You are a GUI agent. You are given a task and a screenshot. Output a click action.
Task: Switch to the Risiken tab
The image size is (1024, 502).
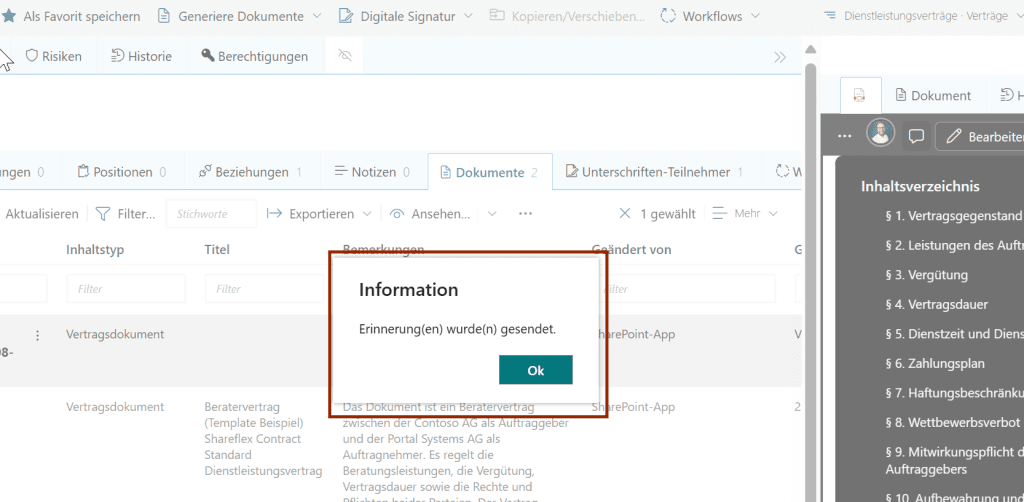[54, 56]
